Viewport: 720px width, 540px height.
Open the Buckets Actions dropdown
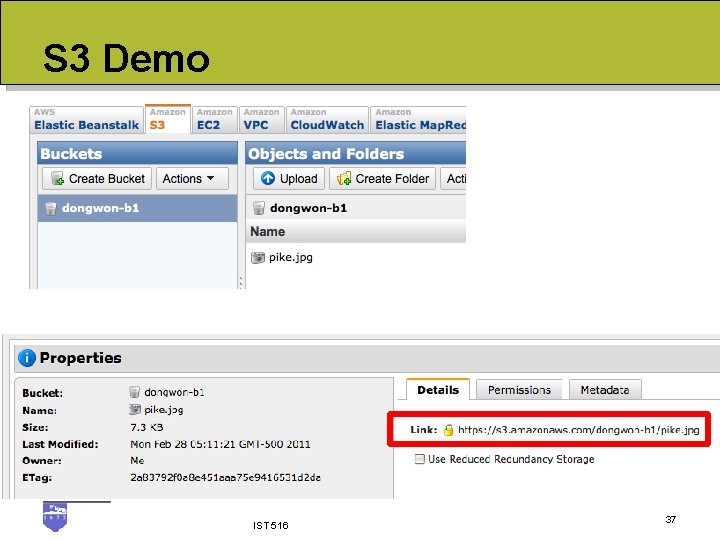point(192,179)
